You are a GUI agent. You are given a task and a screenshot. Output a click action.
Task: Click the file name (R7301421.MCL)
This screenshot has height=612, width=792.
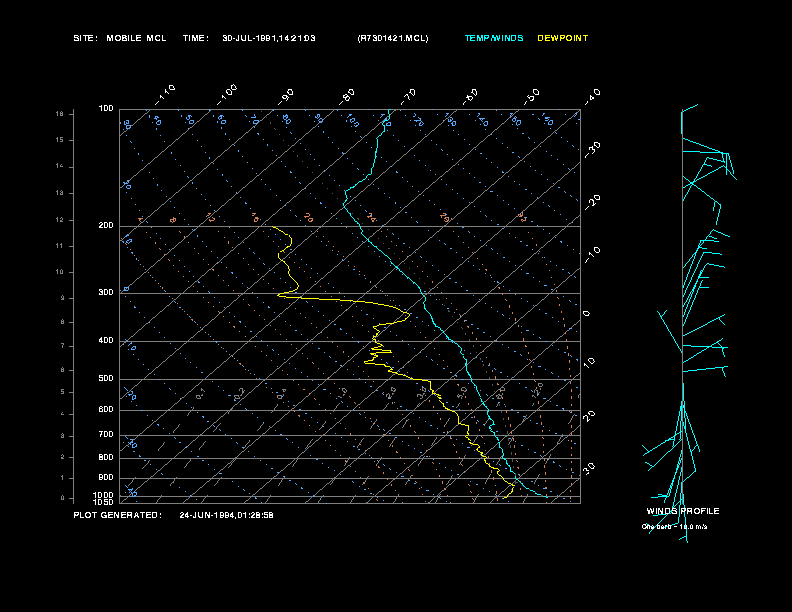392,38
